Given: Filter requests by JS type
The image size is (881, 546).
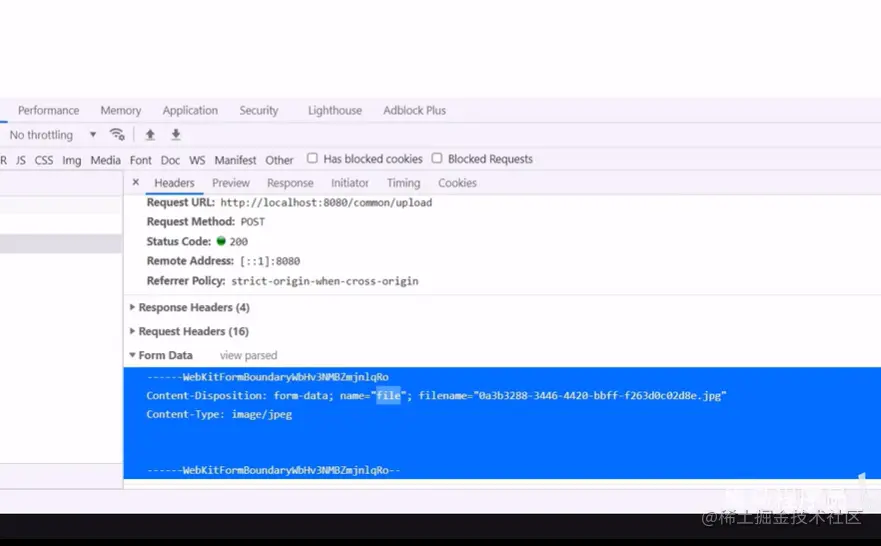Looking at the screenshot, I should click(21, 160).
